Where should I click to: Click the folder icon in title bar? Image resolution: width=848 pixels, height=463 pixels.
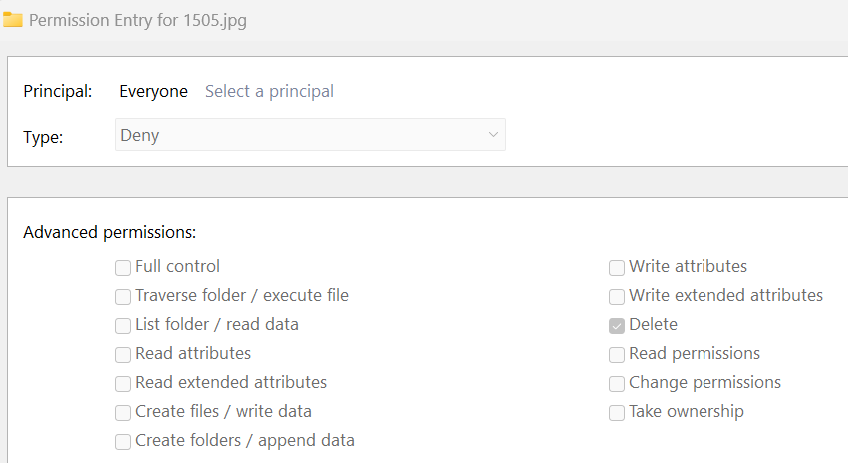(x=12, y=20)
